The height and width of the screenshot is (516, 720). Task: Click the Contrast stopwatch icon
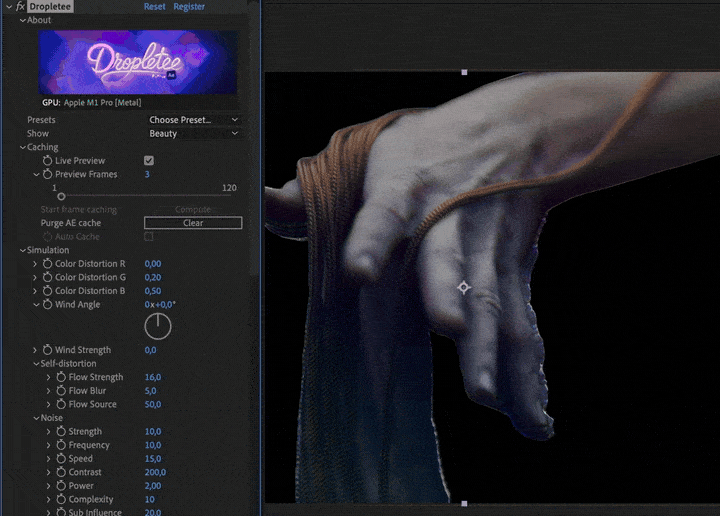[x=60, y=472]
